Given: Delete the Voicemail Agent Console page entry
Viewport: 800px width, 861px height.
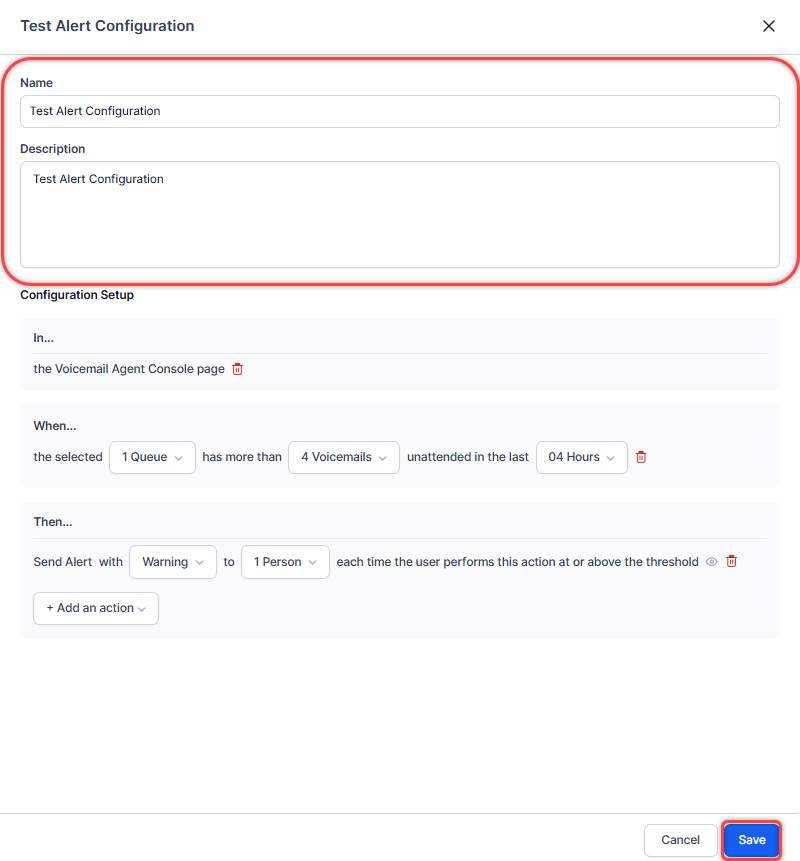Looking at the screenshot, I should [x=237, y=369].
